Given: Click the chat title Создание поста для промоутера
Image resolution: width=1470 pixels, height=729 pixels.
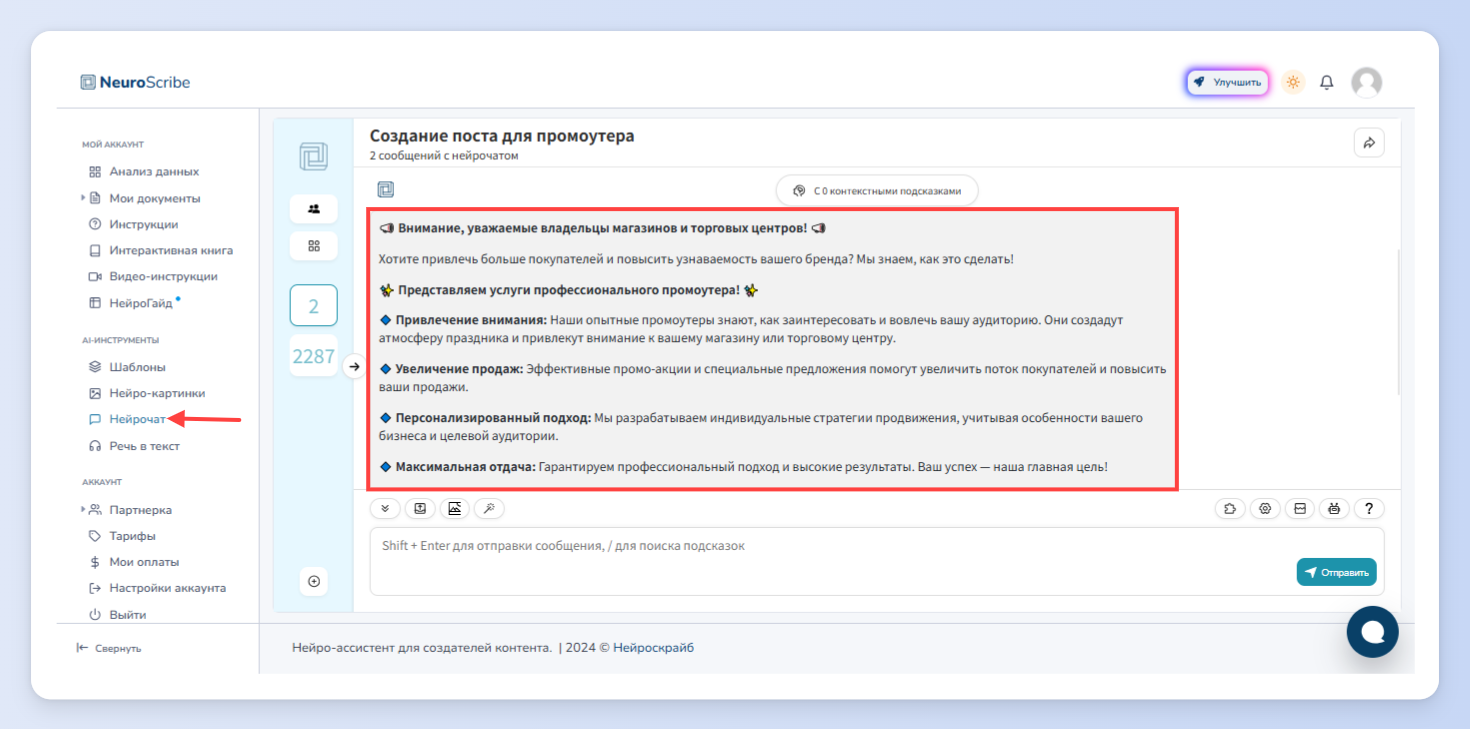Looking at the screenshot, I should pyautogui.click(x=502, y=136).
